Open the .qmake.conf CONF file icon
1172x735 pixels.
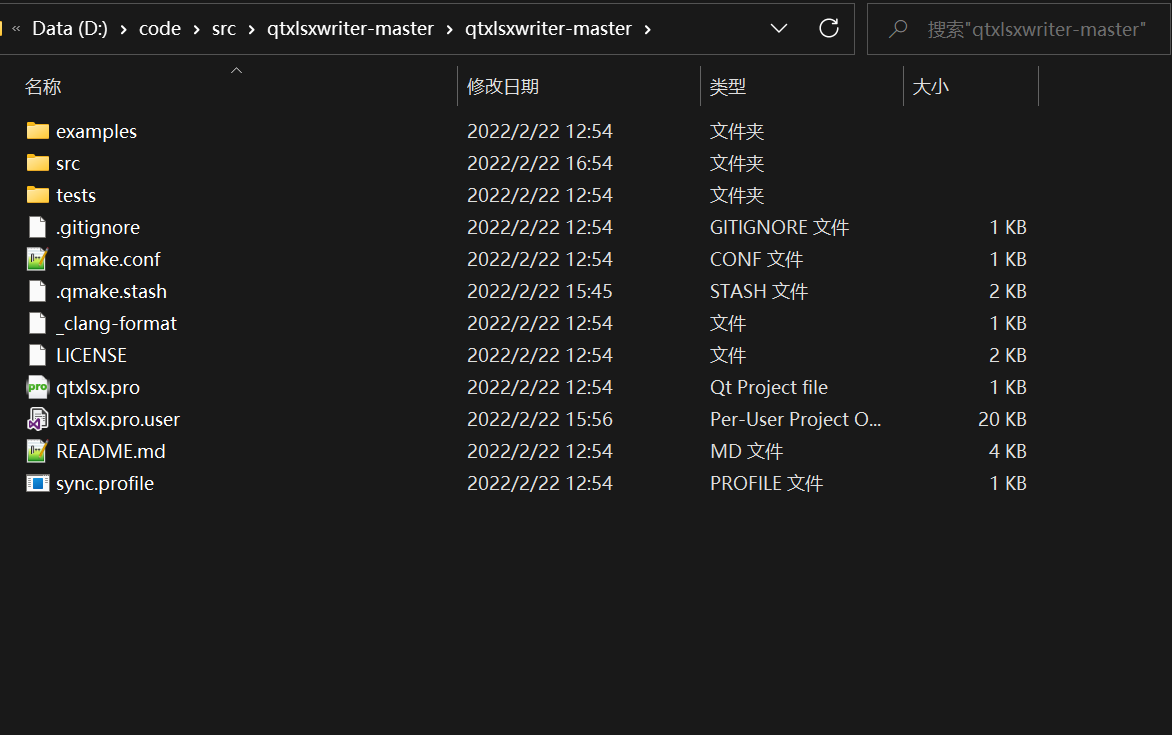coord(36,259)
